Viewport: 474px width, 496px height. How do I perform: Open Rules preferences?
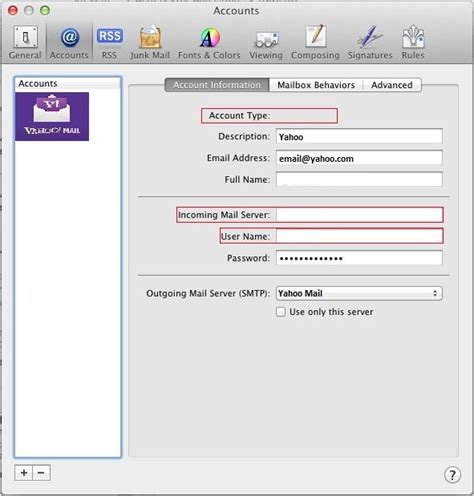pos(413,43)
